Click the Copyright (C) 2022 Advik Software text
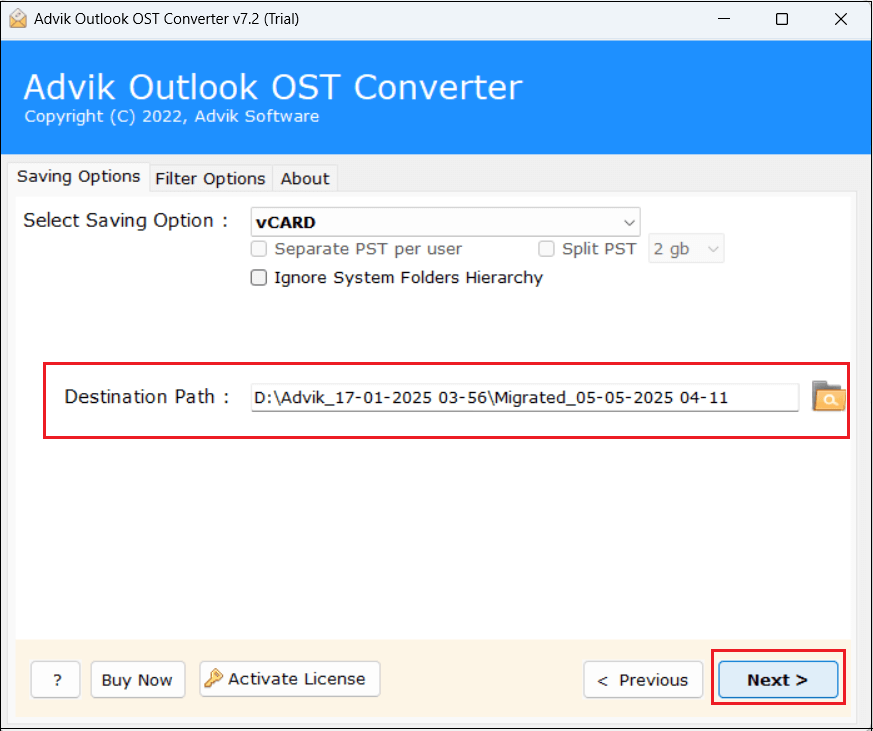 pyautogui.click(x=171, y=116)
